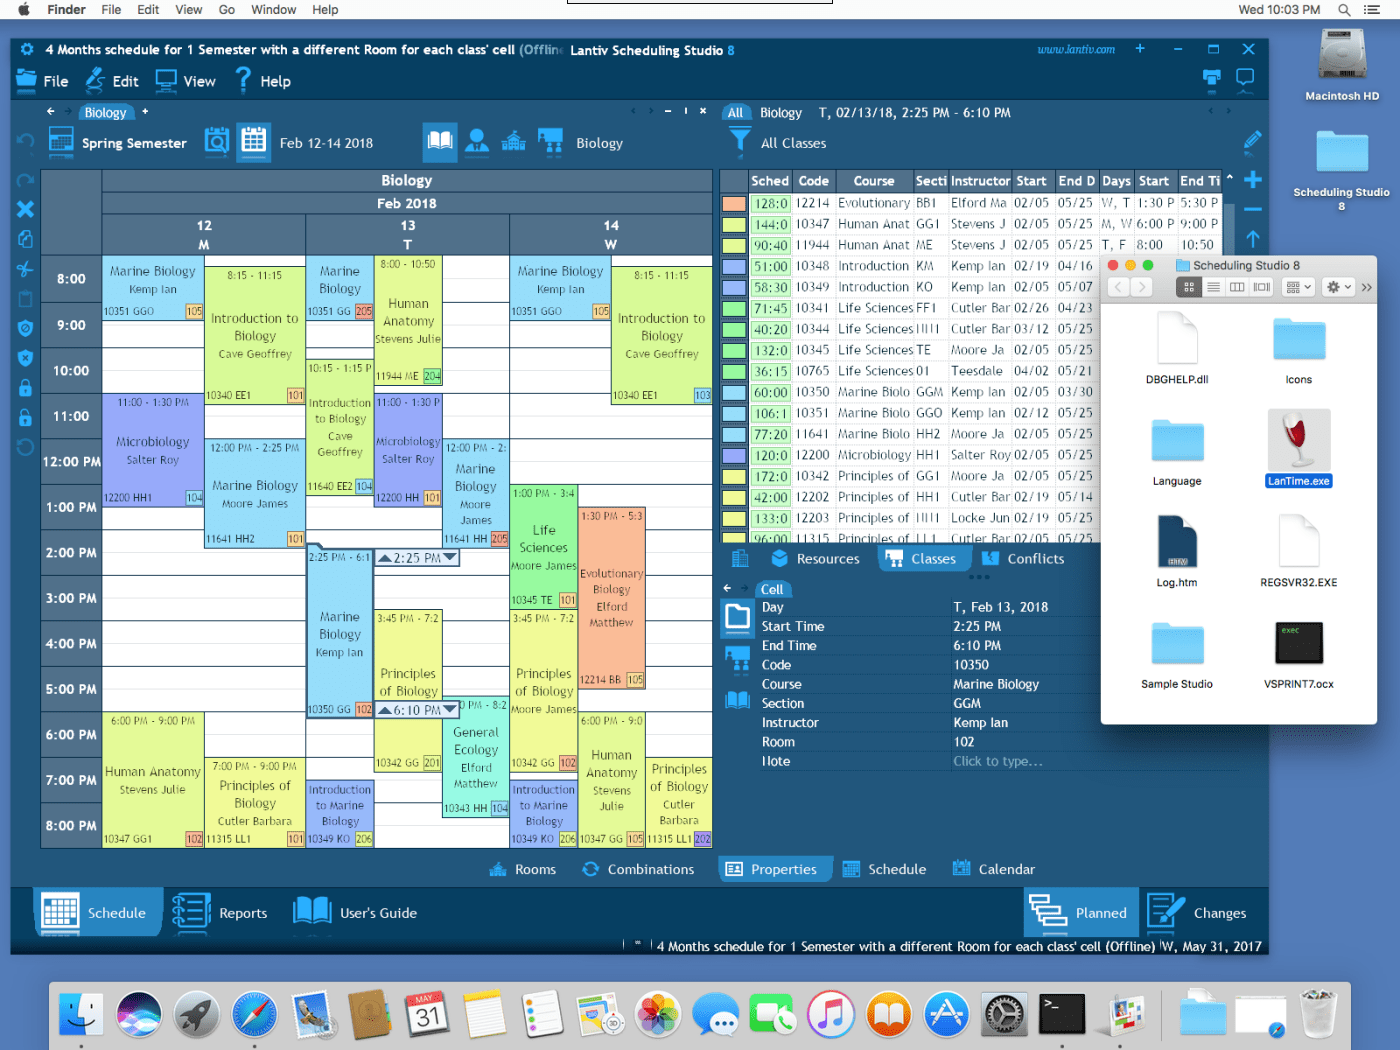1400x1050 pixels.
Task: Click the school building icon in toolbar
Action: (513, 142)
